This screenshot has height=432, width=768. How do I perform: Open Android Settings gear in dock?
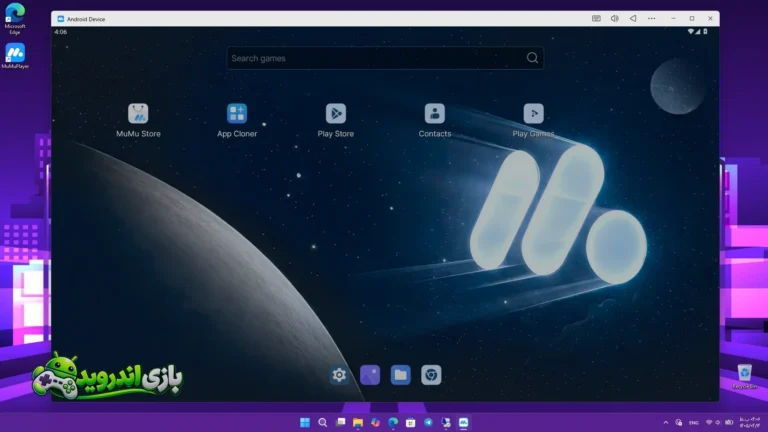(339, 375)
